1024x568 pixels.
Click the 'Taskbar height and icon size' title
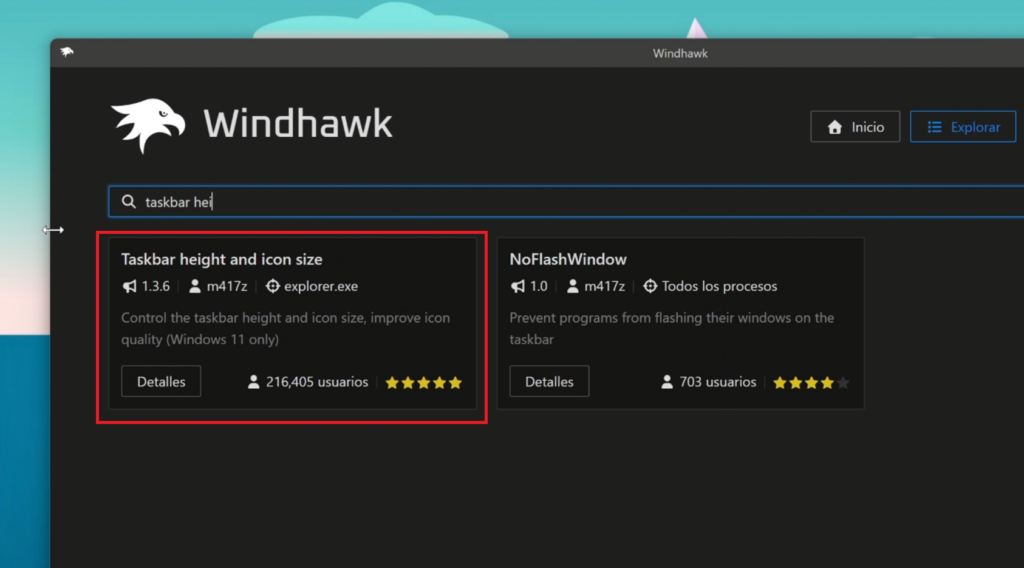221,259
